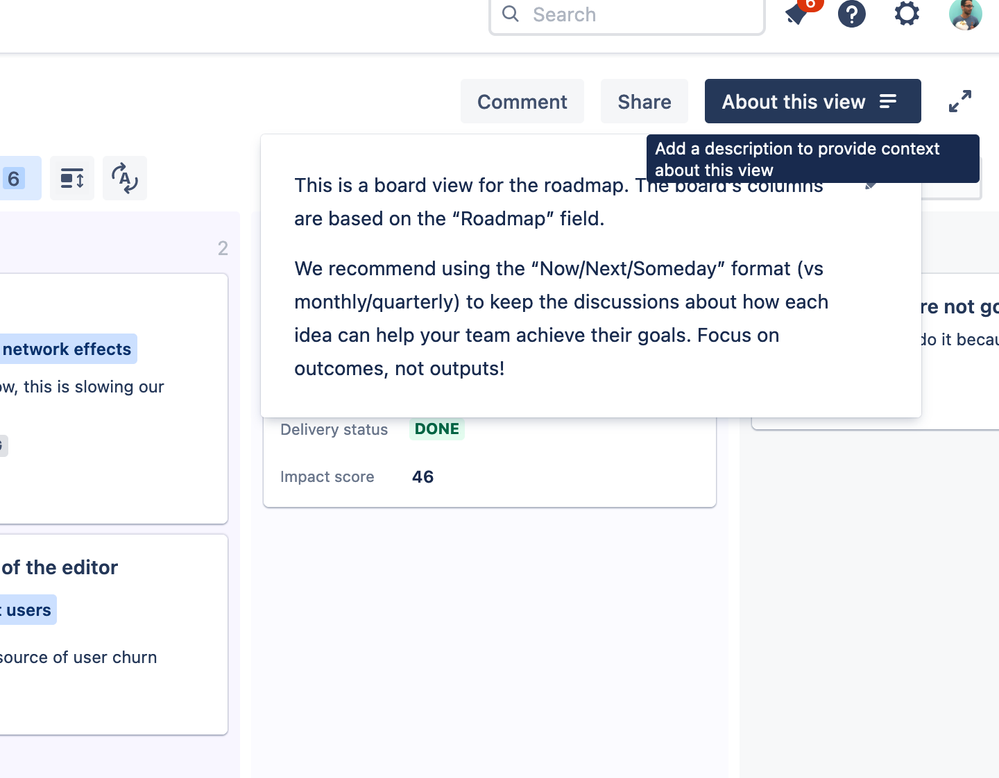This screenshot has width=999, height=778.
Task: Expand the view to full screen
Action: pyautogui.click(x=959, y=101)
